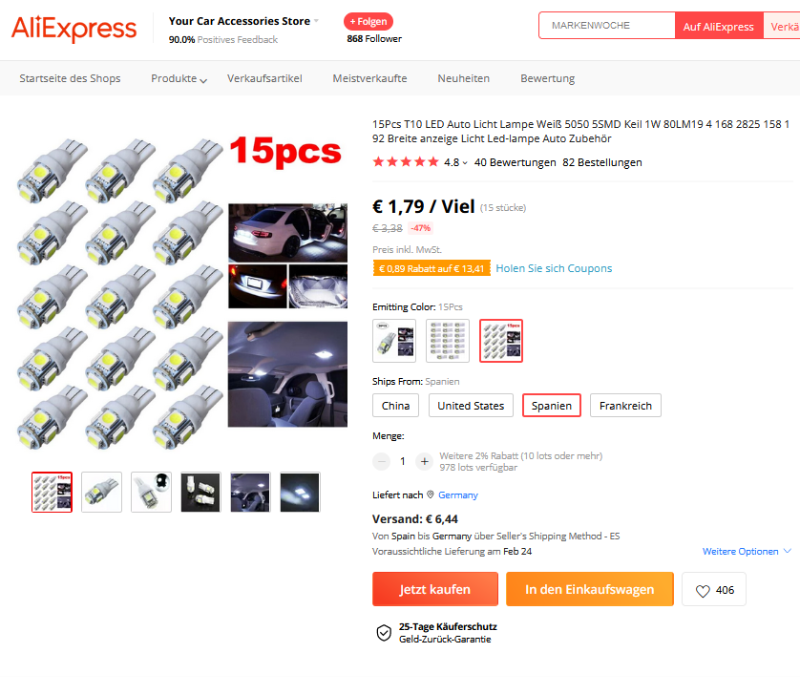The width and height of the screenshot is (800, 677).
Task: Expand Weitere Optionen shipping choices
Action: point(746,551)
